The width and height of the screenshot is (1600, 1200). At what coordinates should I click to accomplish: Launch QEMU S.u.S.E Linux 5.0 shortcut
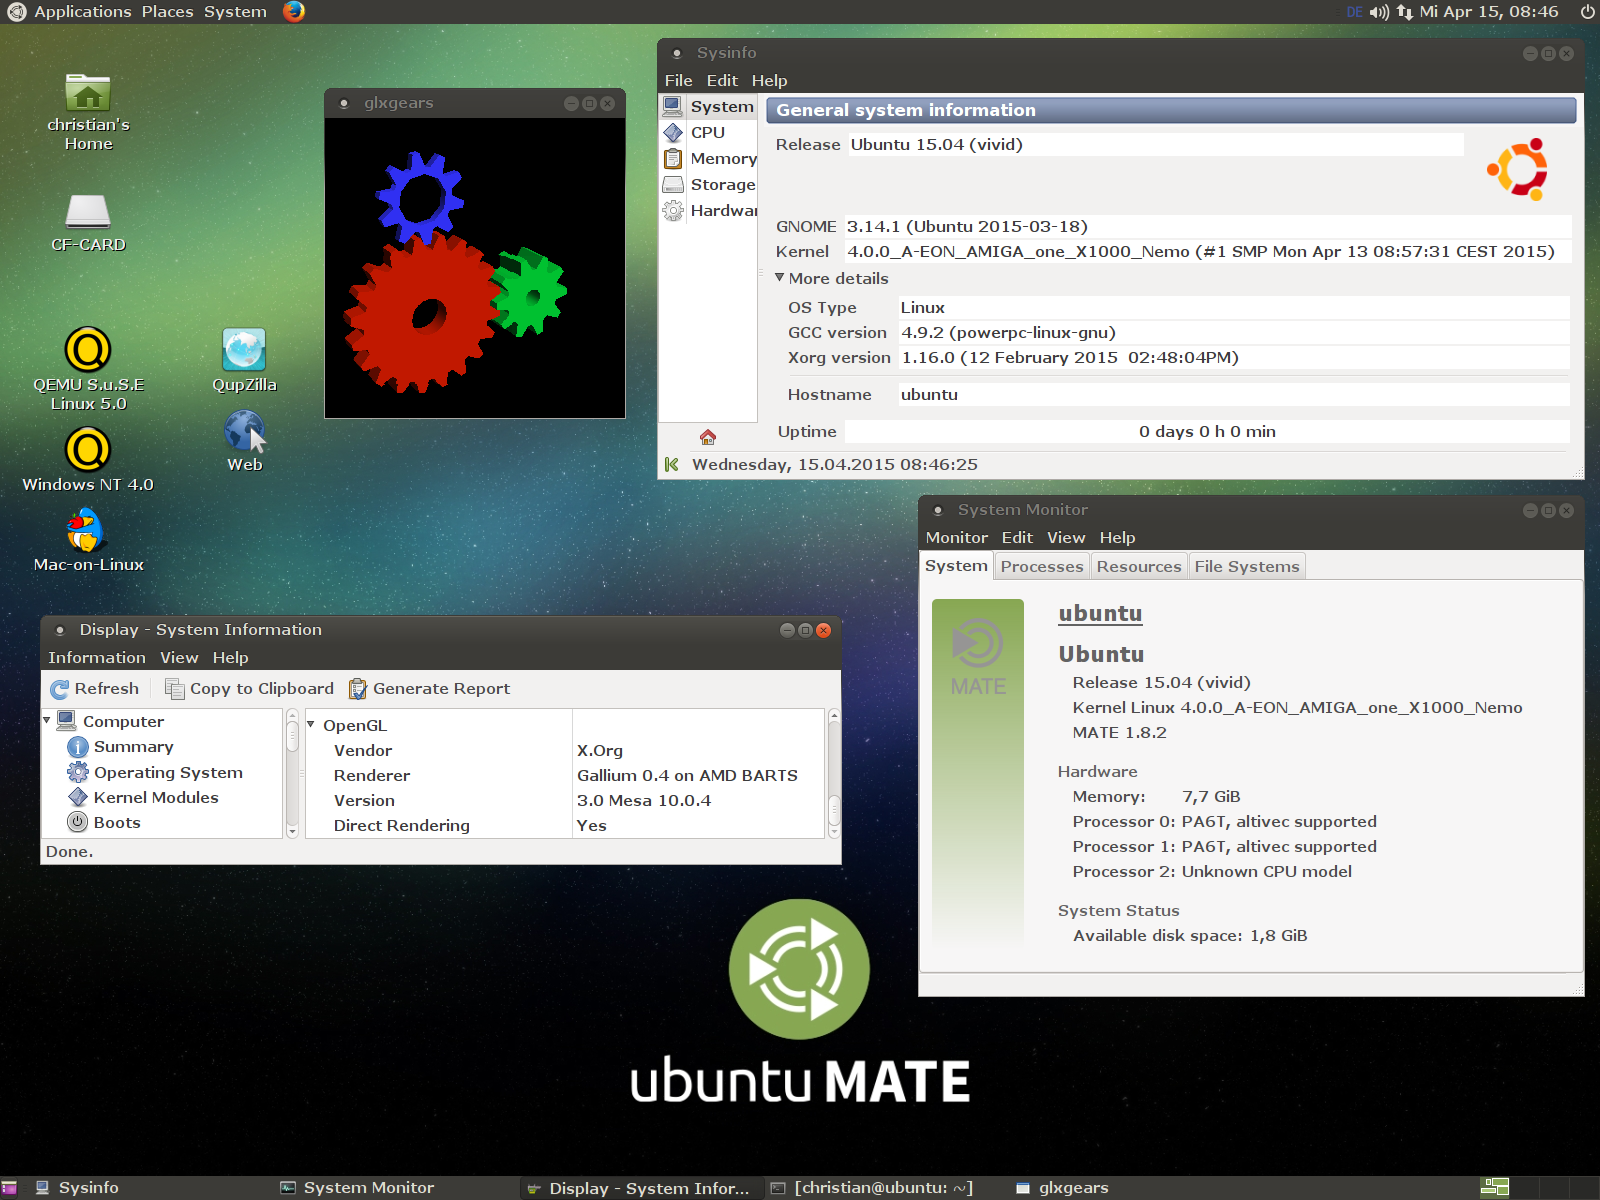tap(88, 350)
